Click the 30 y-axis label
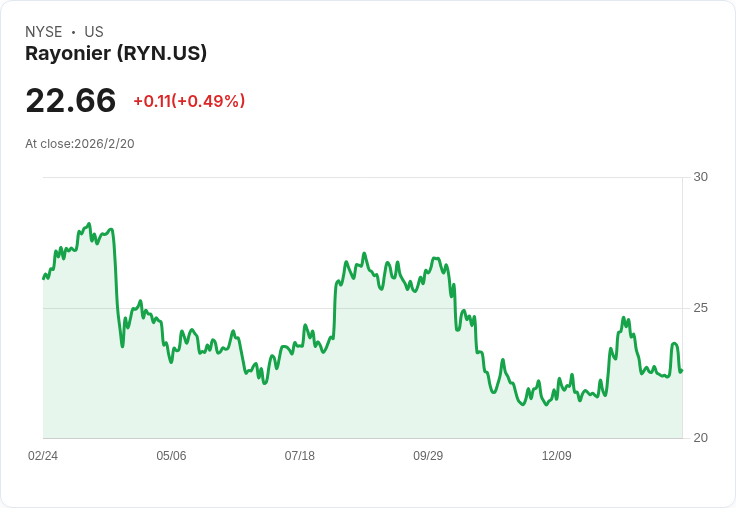This screenshot has width=736, height=508. click(701, 177)
